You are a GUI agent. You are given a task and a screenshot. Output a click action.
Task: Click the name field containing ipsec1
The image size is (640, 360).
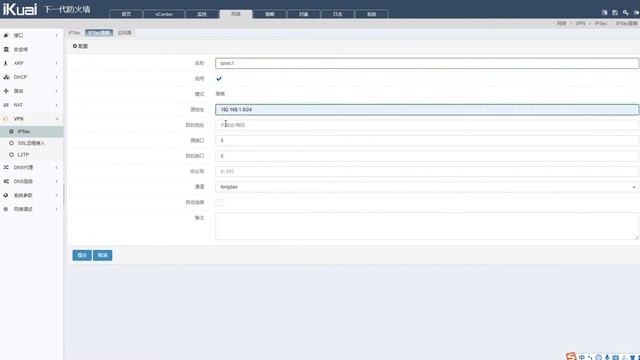click(427, 63)
